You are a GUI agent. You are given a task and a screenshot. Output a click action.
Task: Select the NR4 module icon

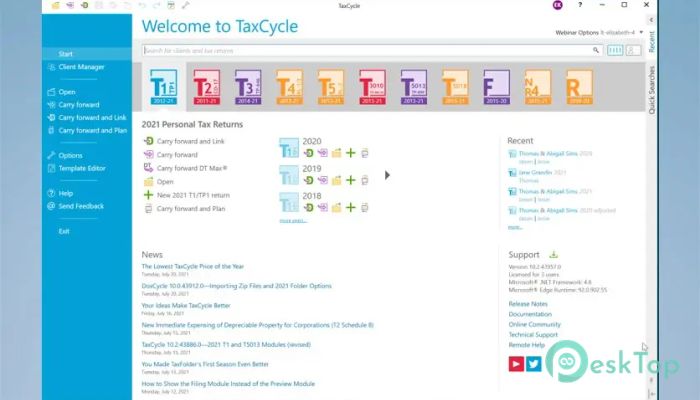[x=538, y=87]
